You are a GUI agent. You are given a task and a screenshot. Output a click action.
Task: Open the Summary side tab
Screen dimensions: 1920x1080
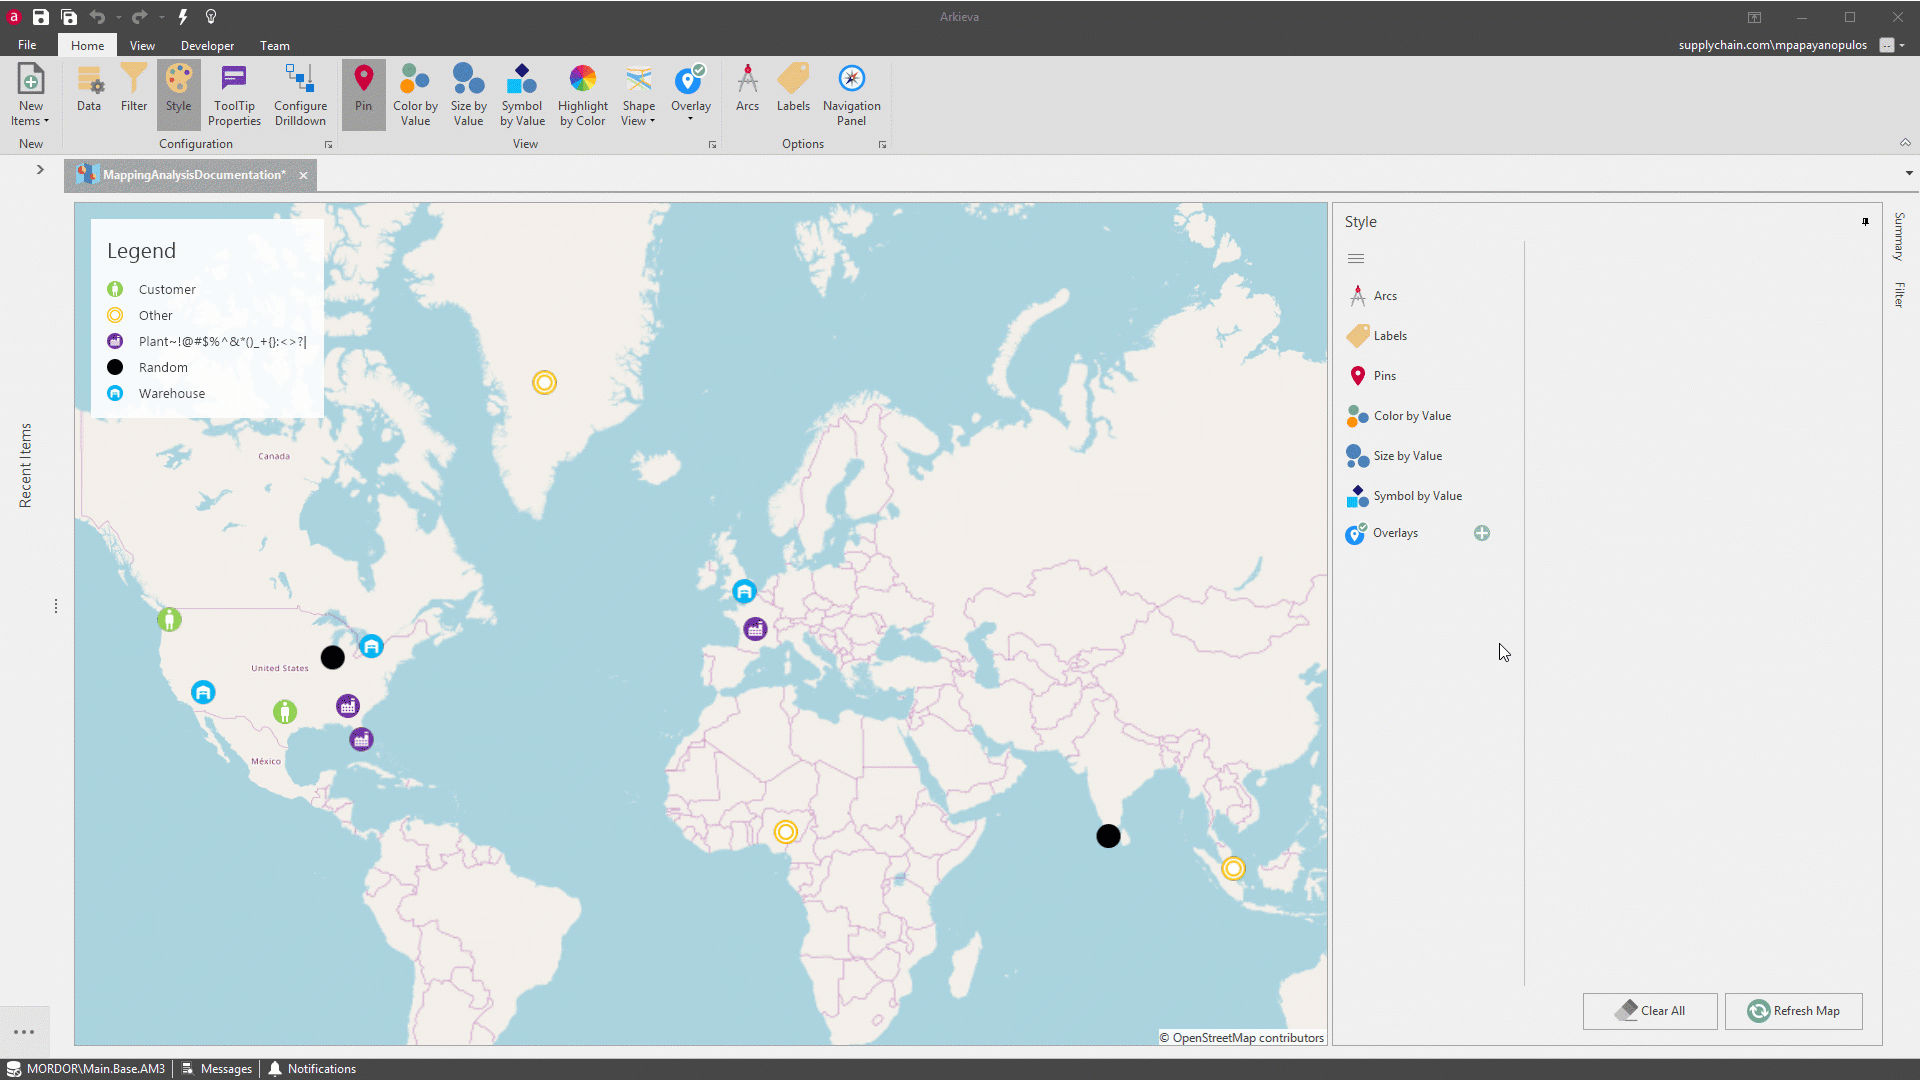click(x=1899, y=237)
